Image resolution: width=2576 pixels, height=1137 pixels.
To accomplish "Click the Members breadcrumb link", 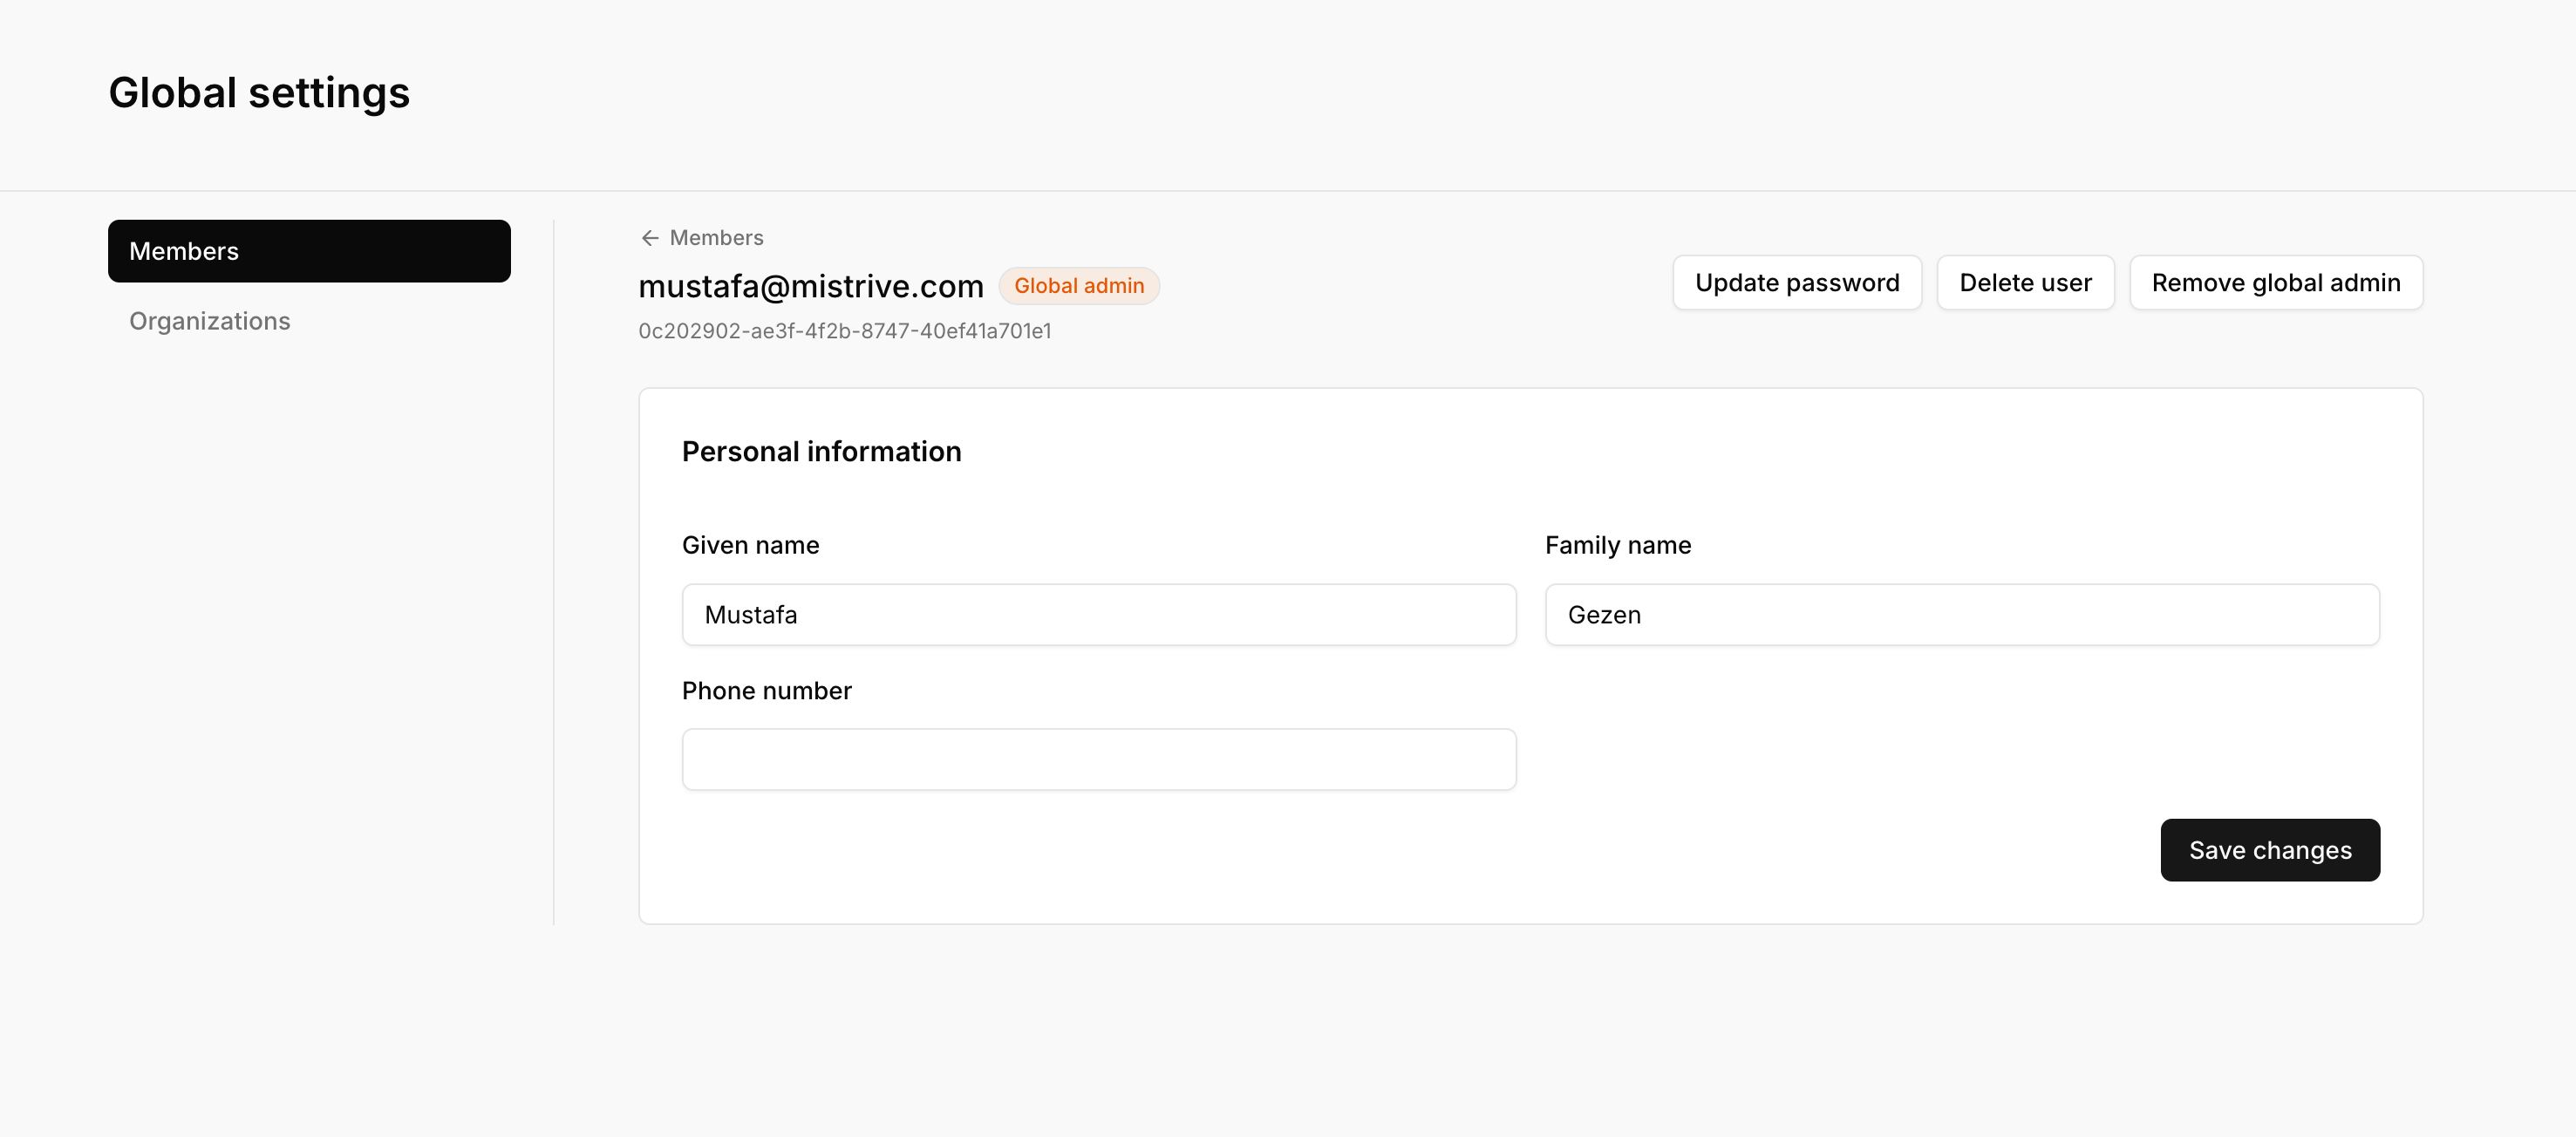I will coord(716,238).
